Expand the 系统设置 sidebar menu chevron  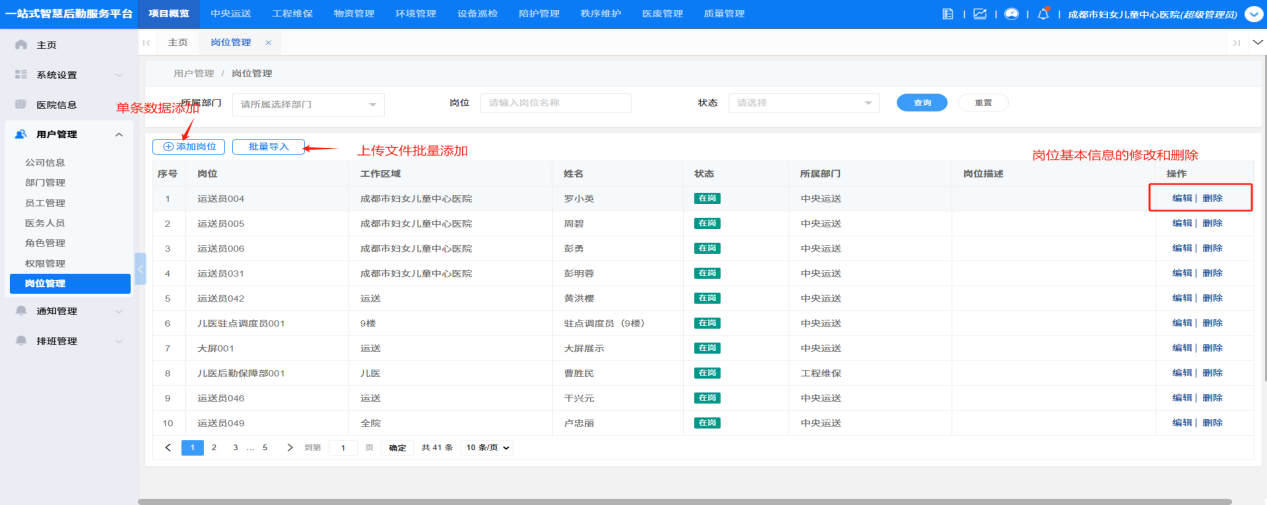(x=119, y=75)
